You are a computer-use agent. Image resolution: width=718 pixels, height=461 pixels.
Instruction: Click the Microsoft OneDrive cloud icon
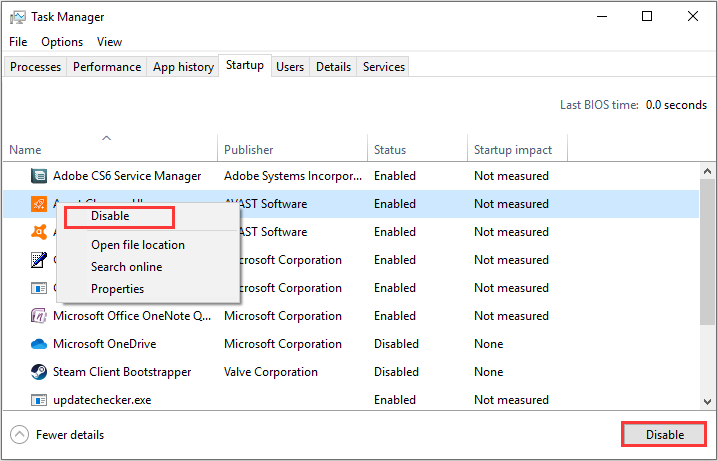coord(39,344)
